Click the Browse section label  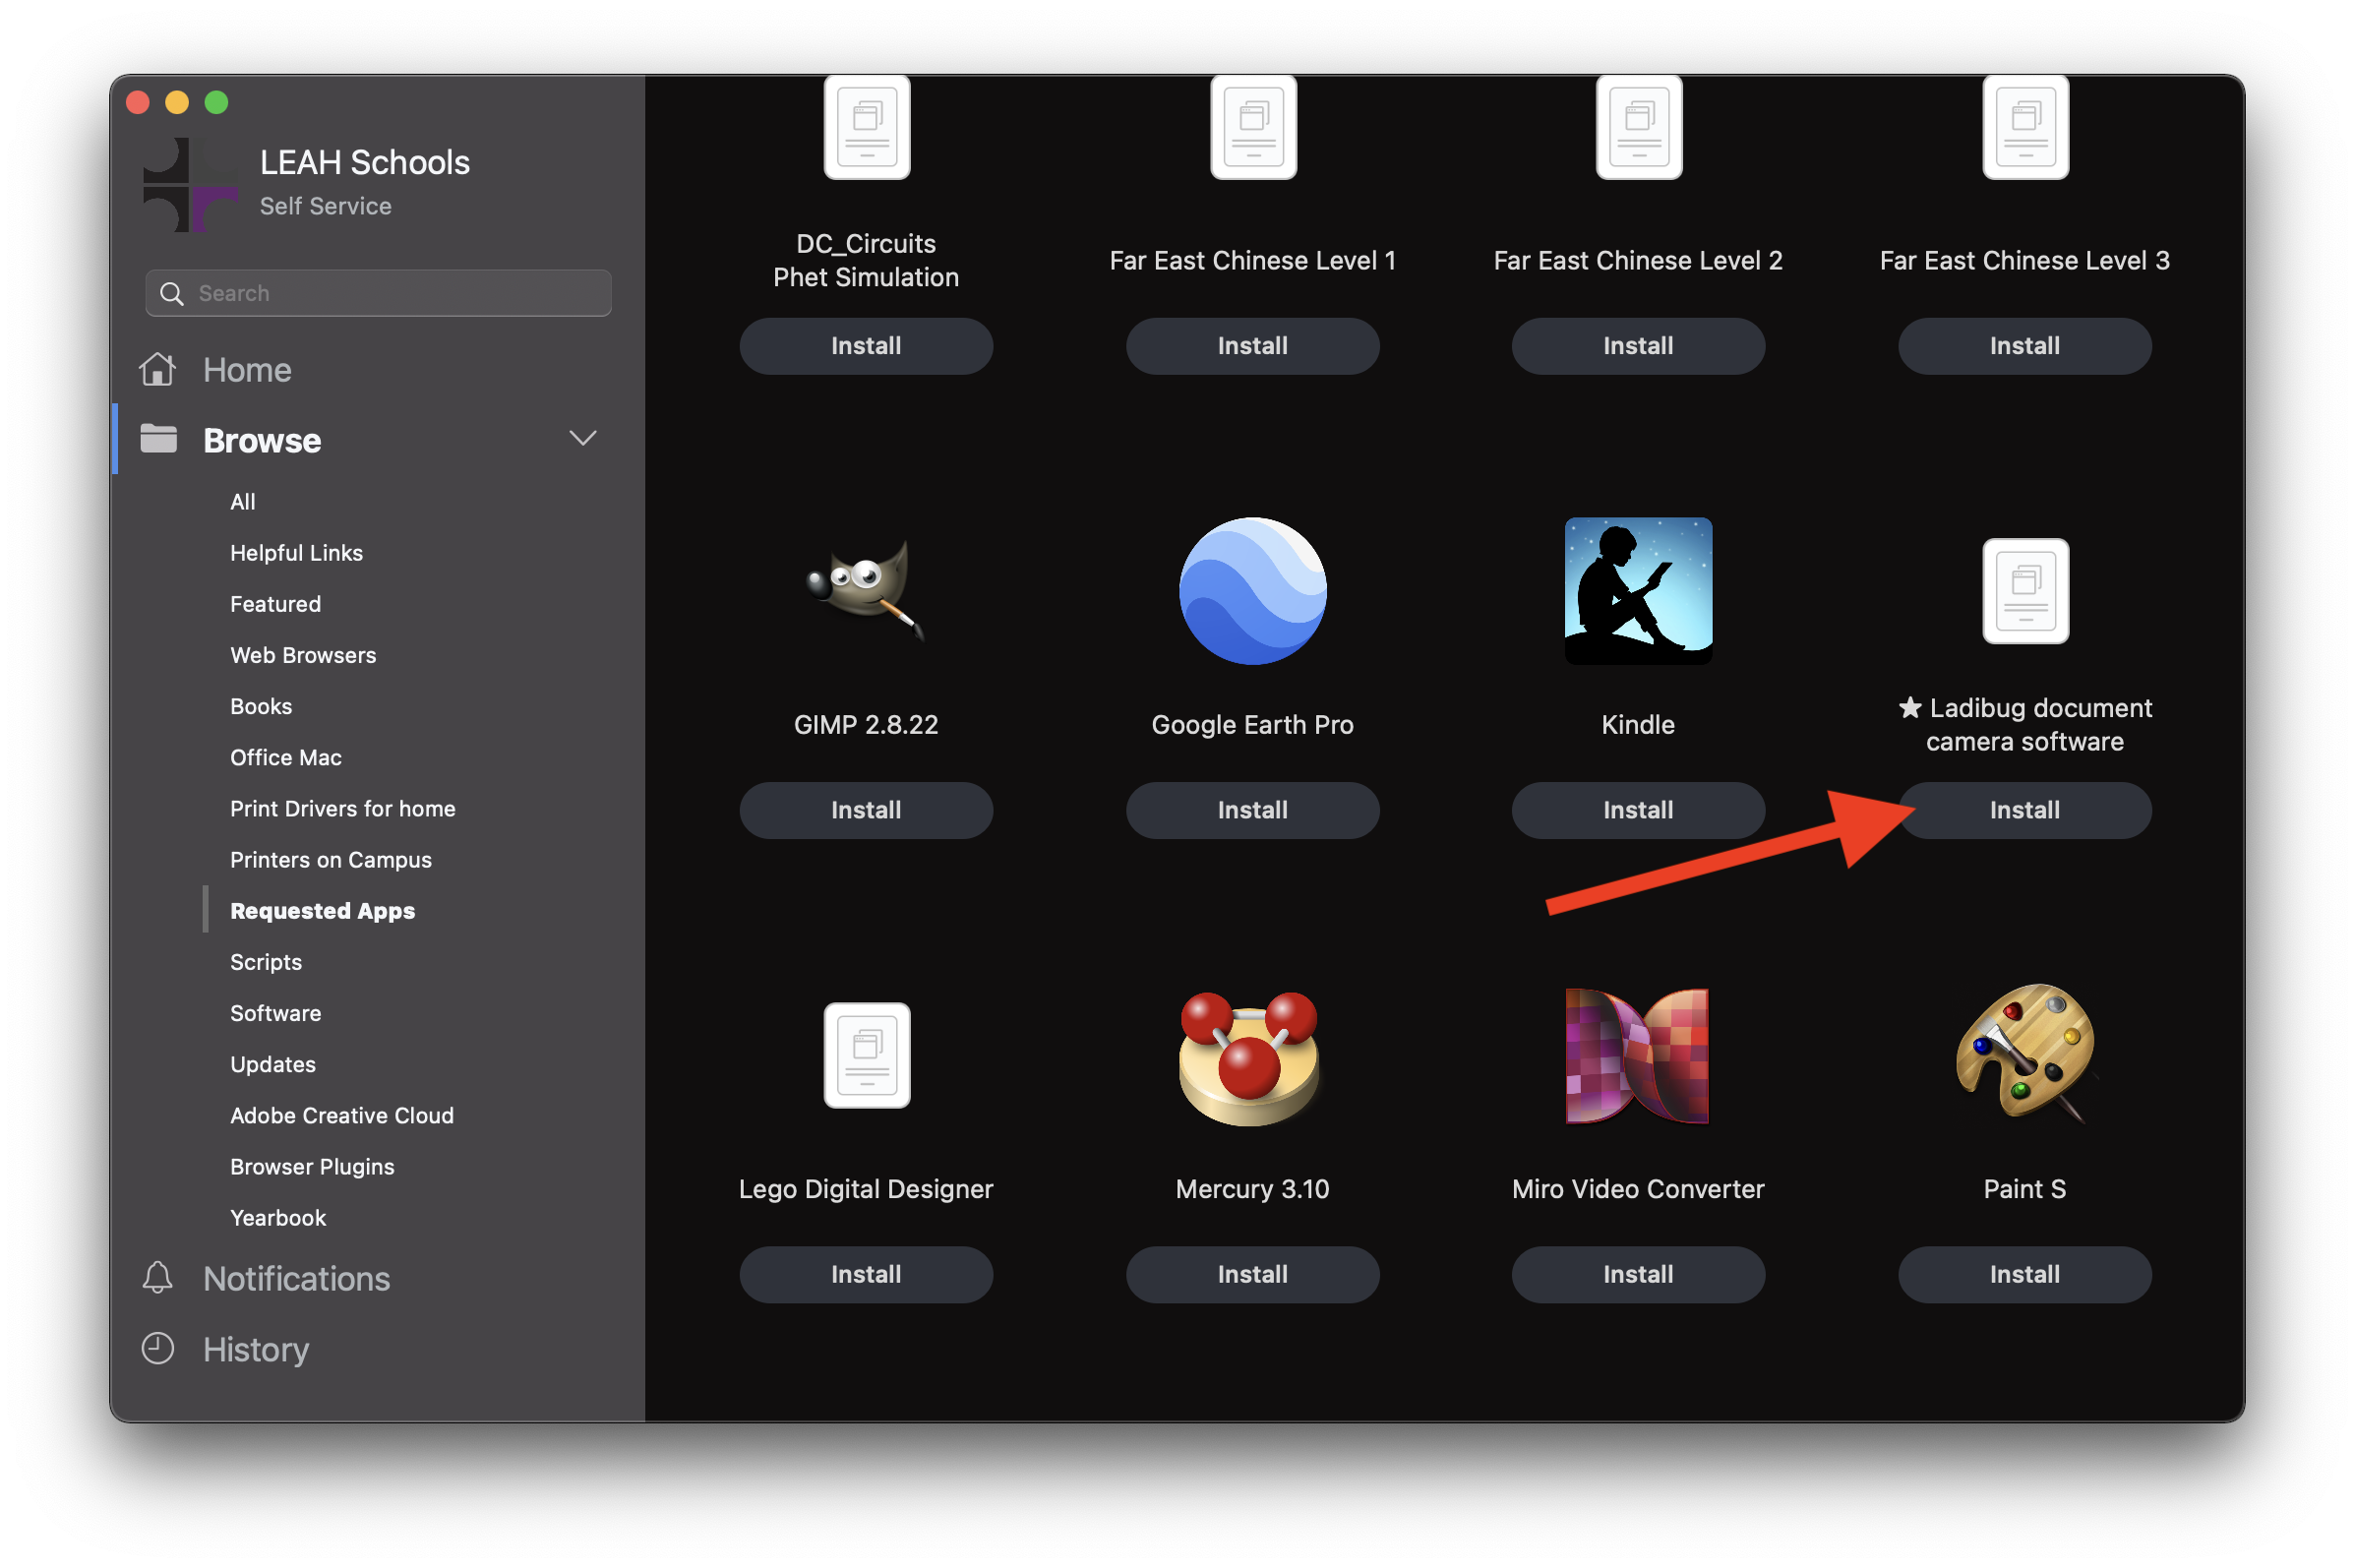coord(262,440)
